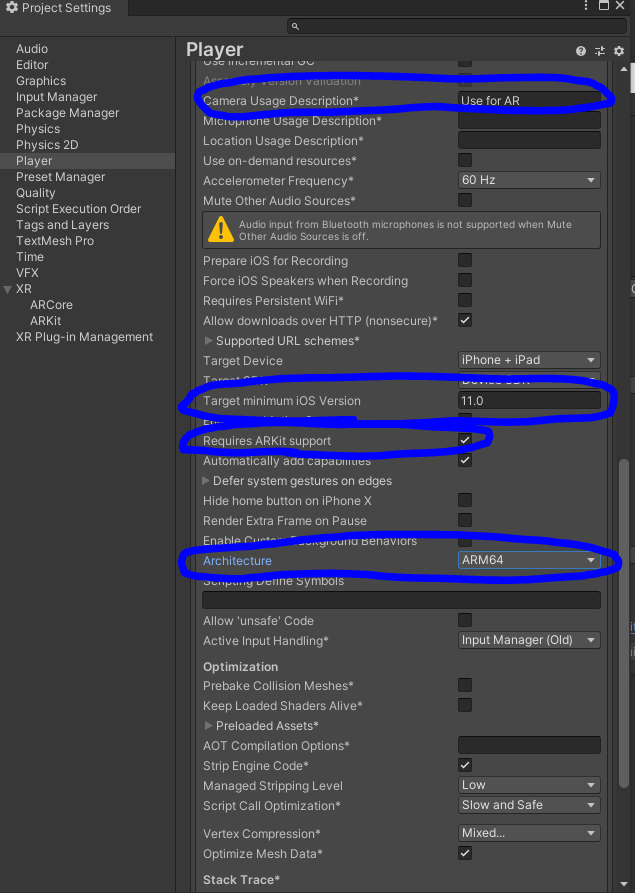Toggle Requires Persistent WiFi checkbox

click(x=465, y=300)
